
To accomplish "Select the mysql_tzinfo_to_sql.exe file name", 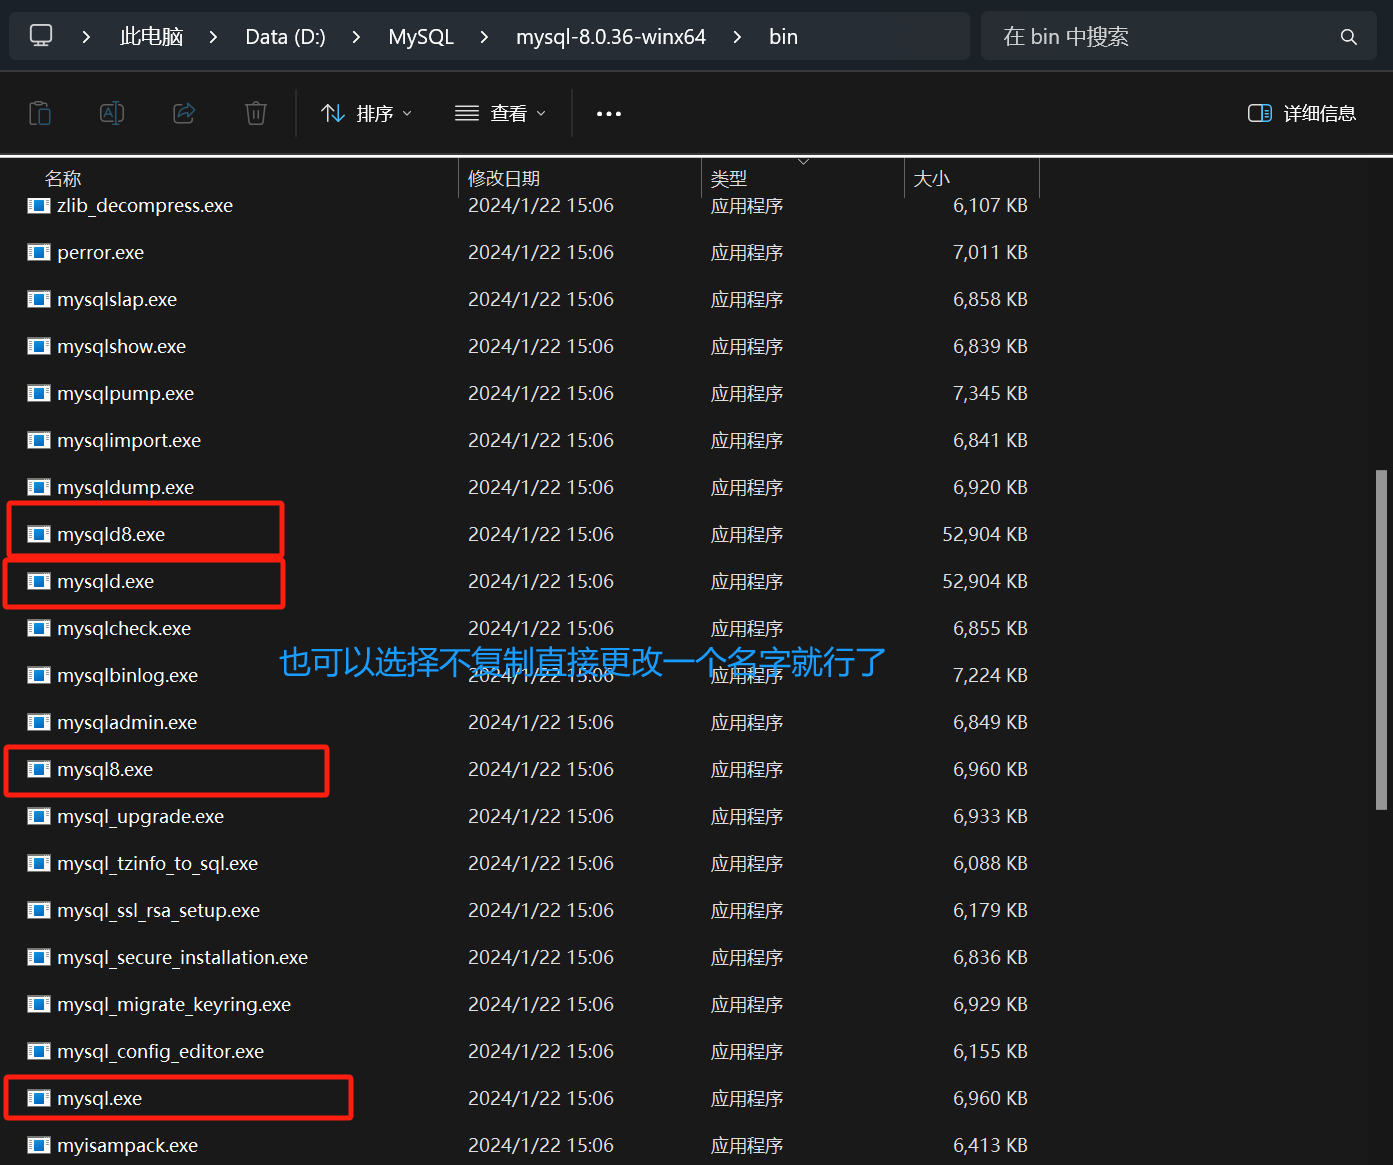I will click(x=157, y=864).
